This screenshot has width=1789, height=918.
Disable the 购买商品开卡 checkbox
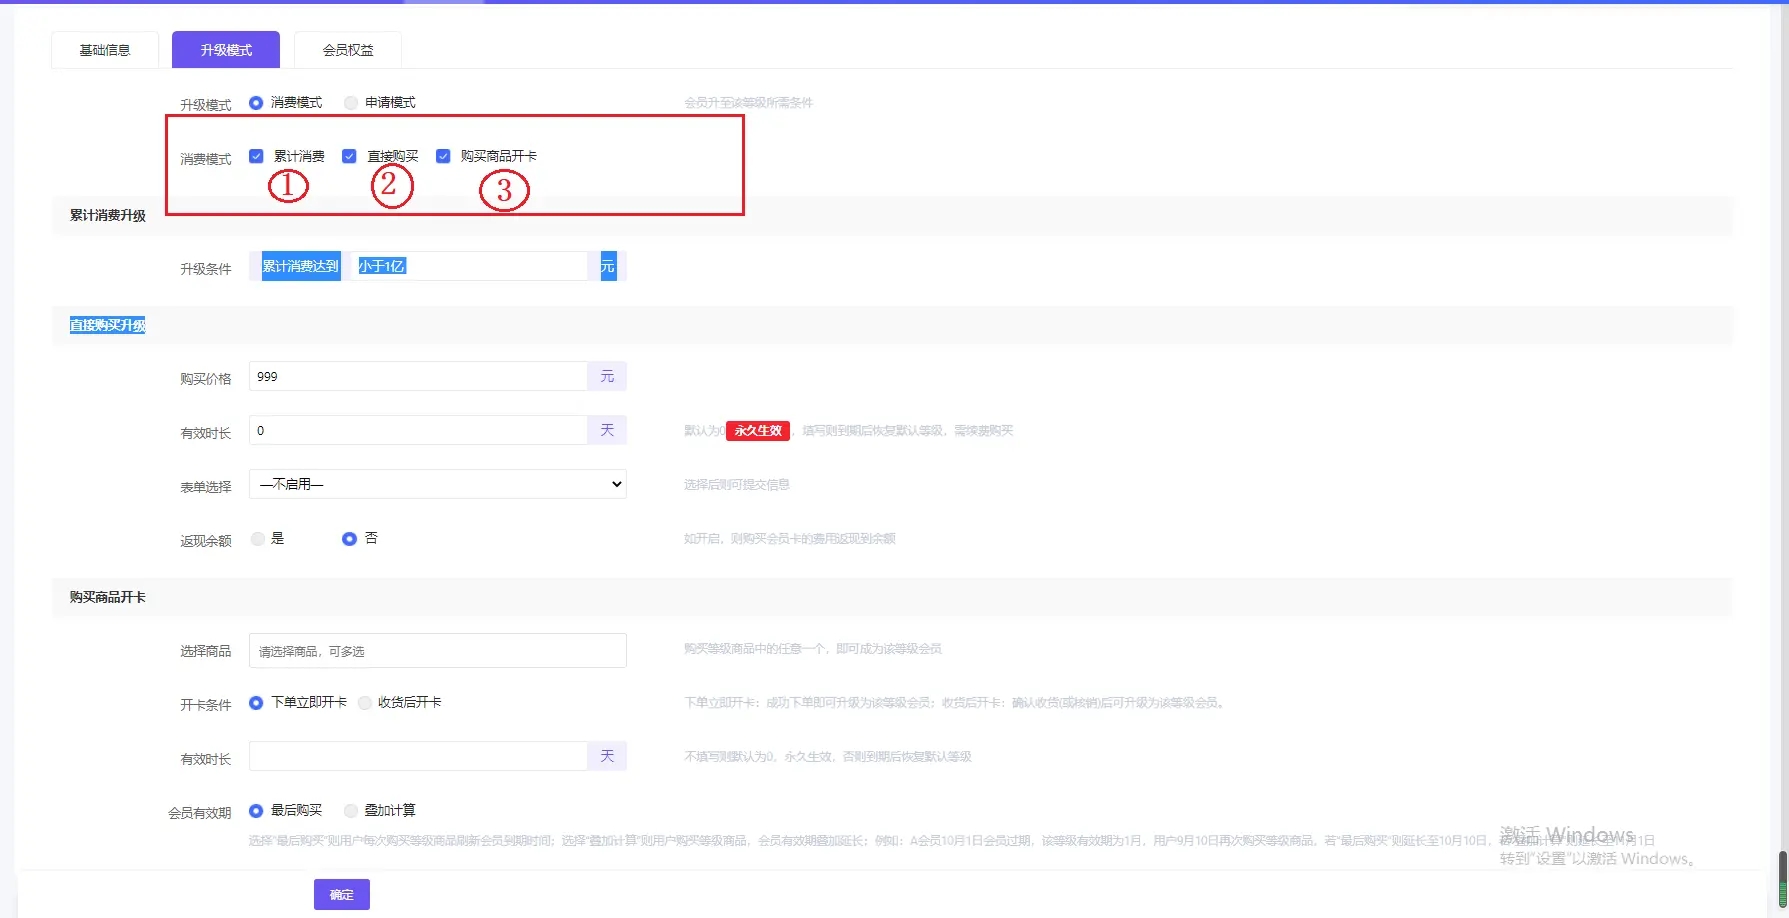point(443,156)
